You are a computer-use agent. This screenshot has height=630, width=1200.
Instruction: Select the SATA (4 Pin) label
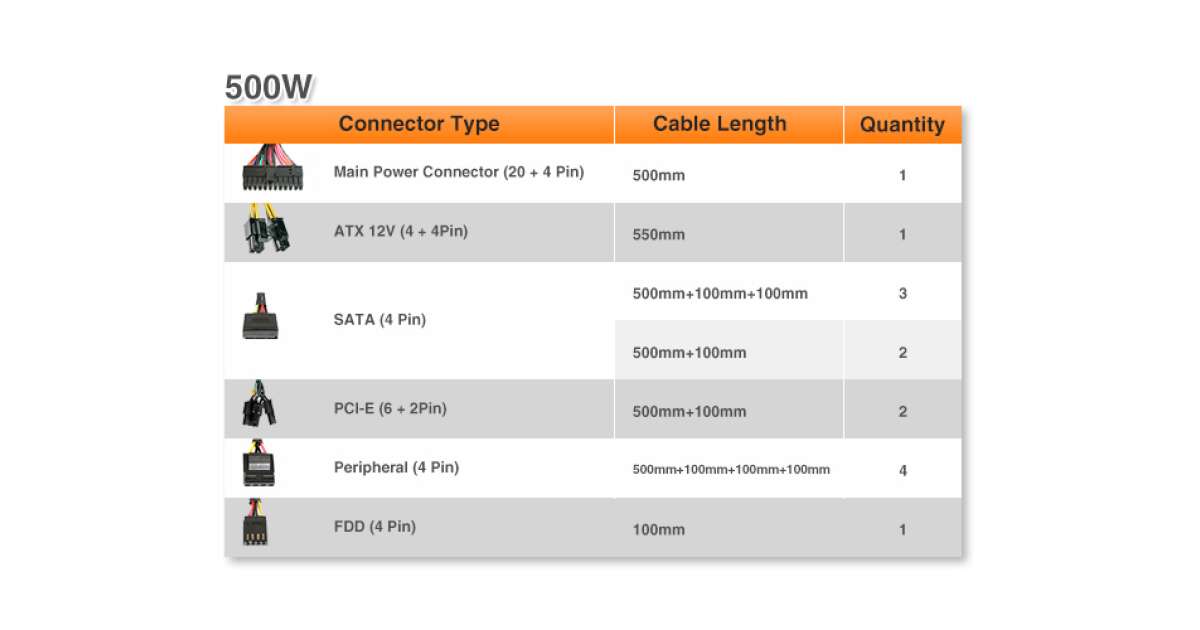(380, 320)
